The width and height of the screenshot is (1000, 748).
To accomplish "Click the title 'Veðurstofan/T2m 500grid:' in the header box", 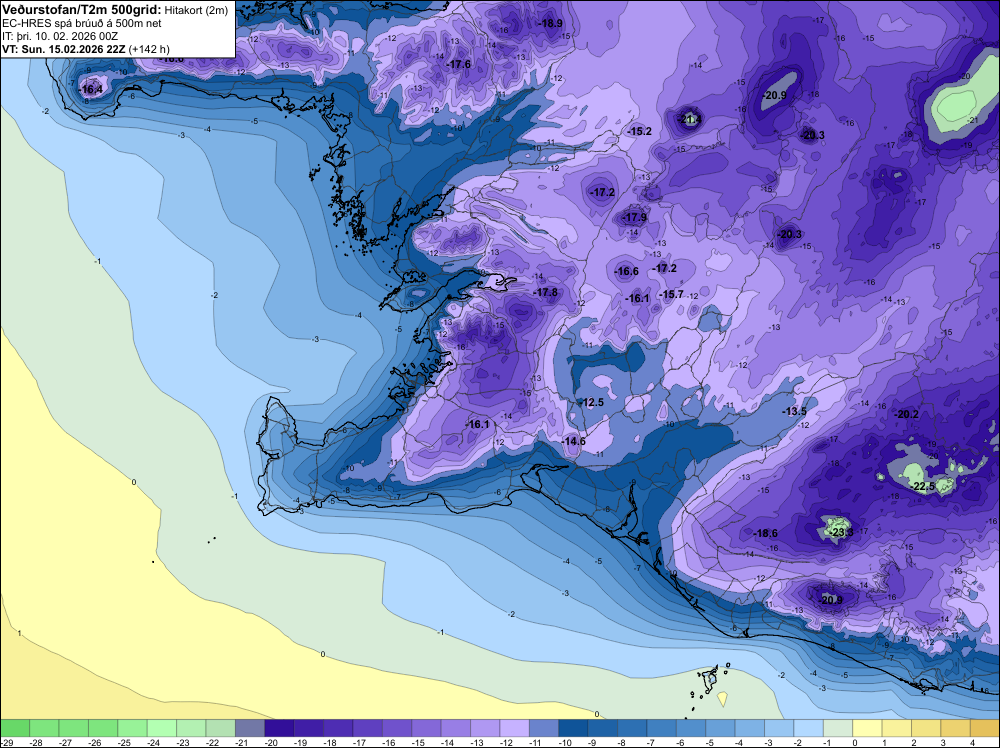I will (x=82, y=10).
